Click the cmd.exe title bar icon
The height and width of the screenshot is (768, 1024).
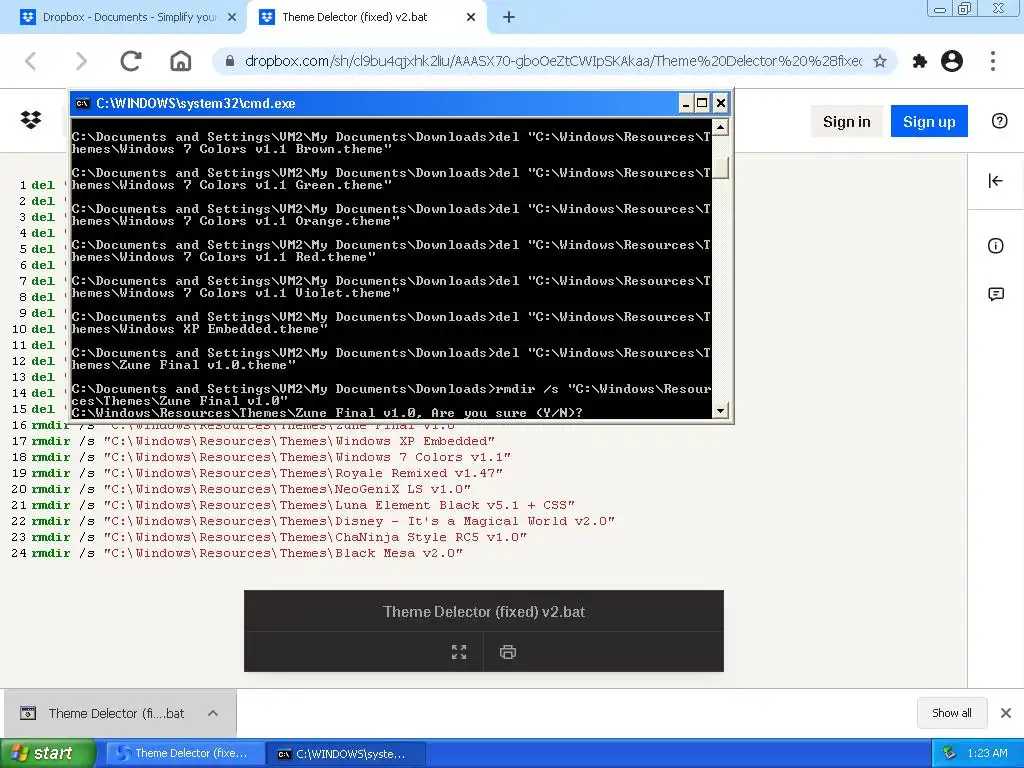point(82,103)
